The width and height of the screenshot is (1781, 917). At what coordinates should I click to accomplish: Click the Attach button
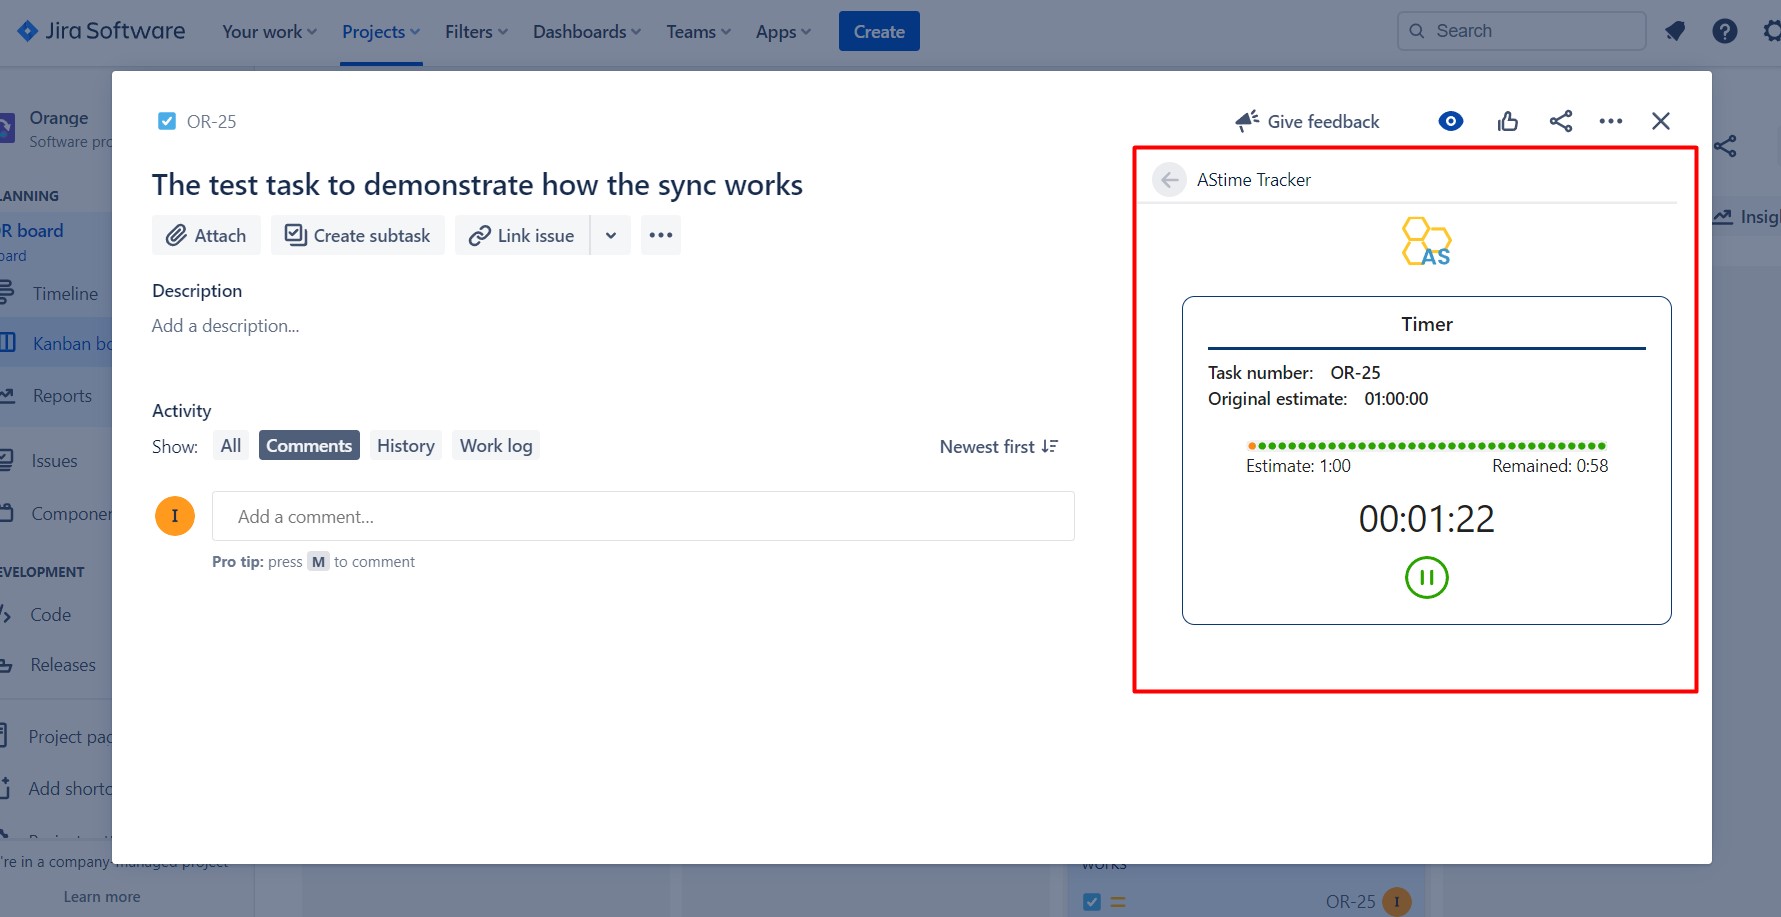coord(206,235)
